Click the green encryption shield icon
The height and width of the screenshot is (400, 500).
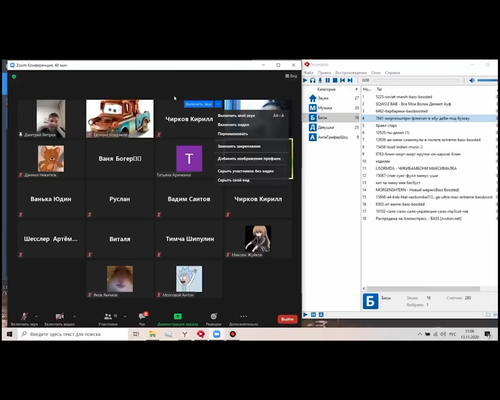(14, 77)
